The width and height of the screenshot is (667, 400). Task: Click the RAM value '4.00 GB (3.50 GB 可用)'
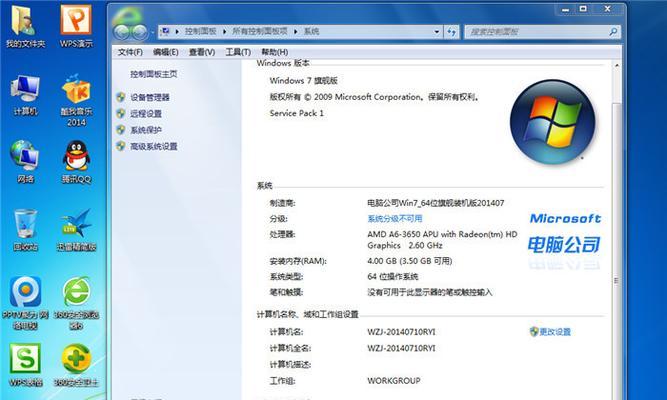(410, 261)
